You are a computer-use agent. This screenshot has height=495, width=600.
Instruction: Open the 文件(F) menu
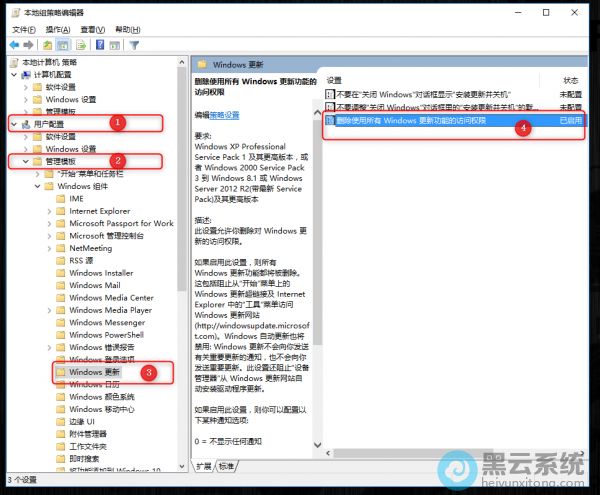[20, 30]
